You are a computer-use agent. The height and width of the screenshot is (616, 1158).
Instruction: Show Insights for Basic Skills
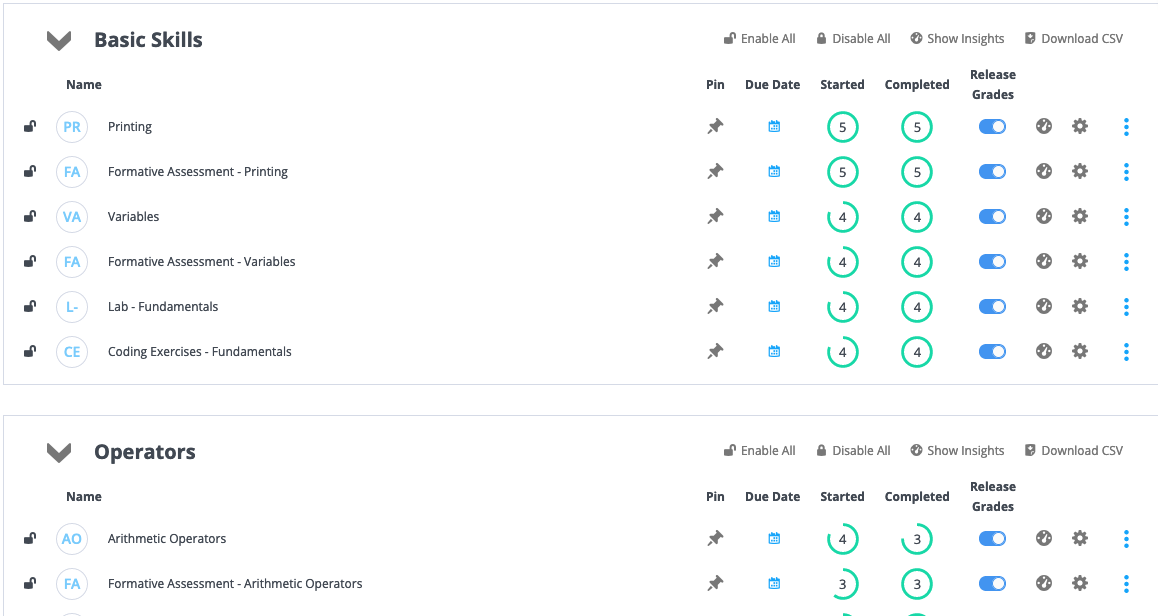[957, 38]
